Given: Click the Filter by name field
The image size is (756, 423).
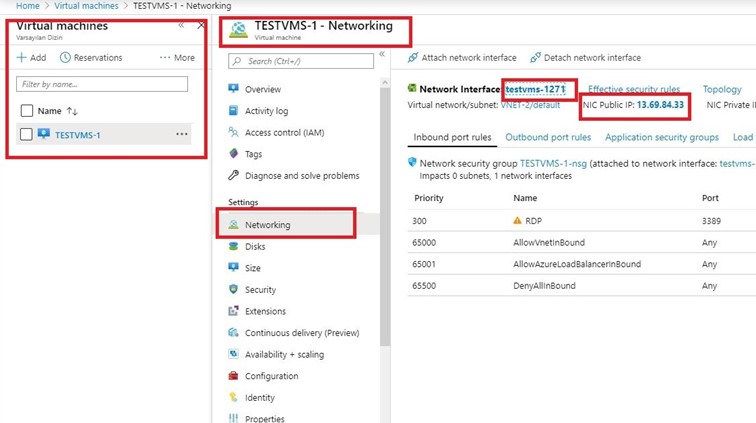Looking at the screenshot, I should tap(102, 84).
